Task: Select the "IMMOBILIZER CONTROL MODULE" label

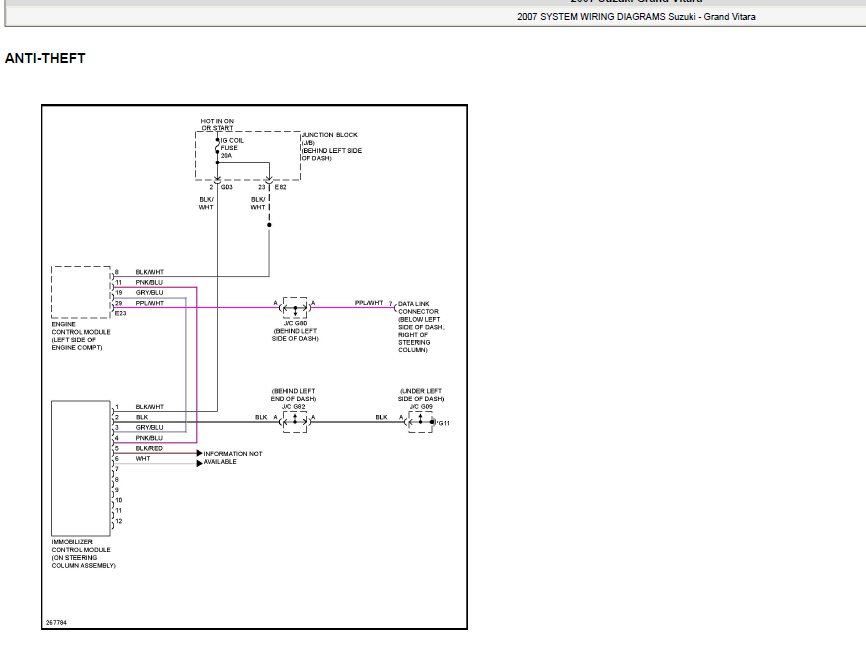Action: click(81, 546)
